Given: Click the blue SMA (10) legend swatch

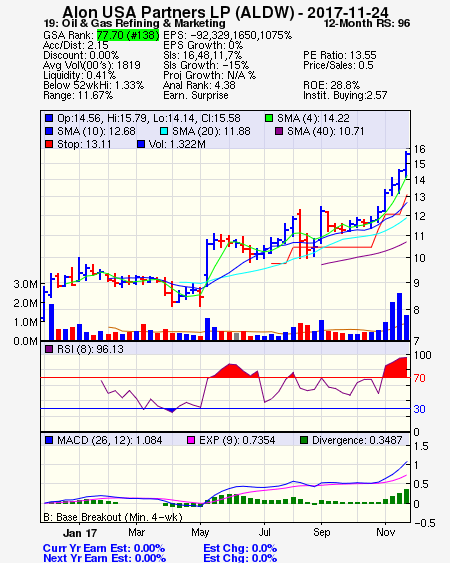Looking at the screenshot, I should click(x=49, y=131).
